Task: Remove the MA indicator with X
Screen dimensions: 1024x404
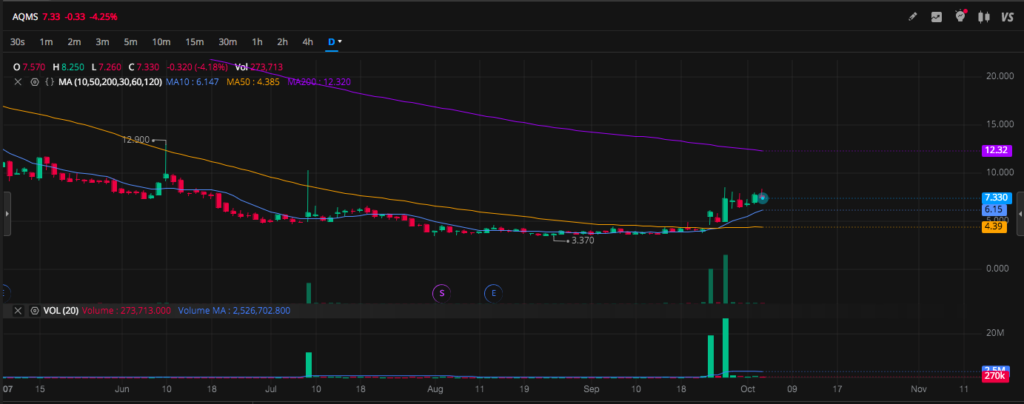Action: (x=18, y=81)
